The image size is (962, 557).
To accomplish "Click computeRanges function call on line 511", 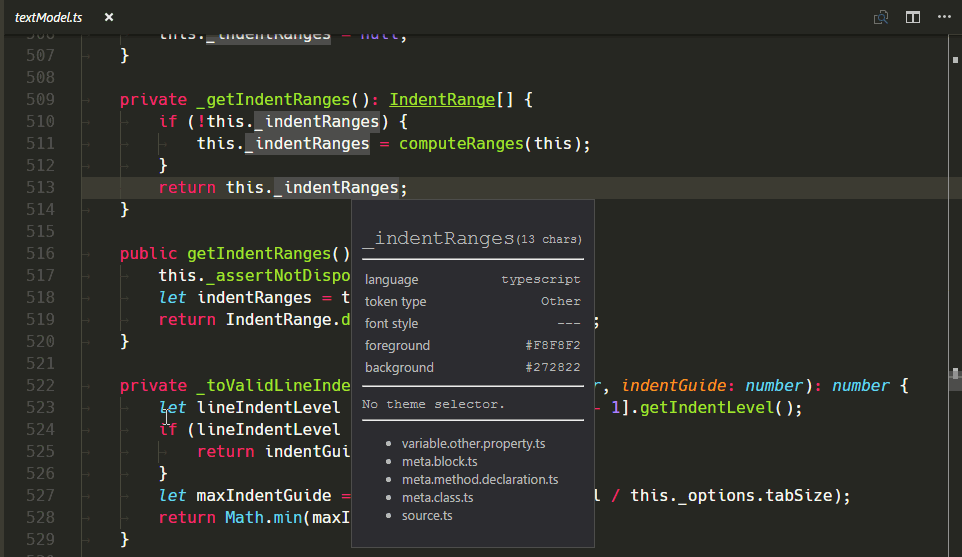I will 461,143.
